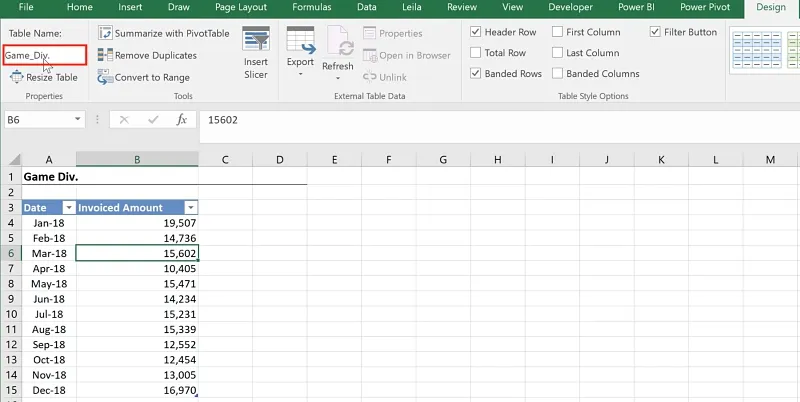
Task: Click the Remove Duplicates icon
Action: [105, 55]
